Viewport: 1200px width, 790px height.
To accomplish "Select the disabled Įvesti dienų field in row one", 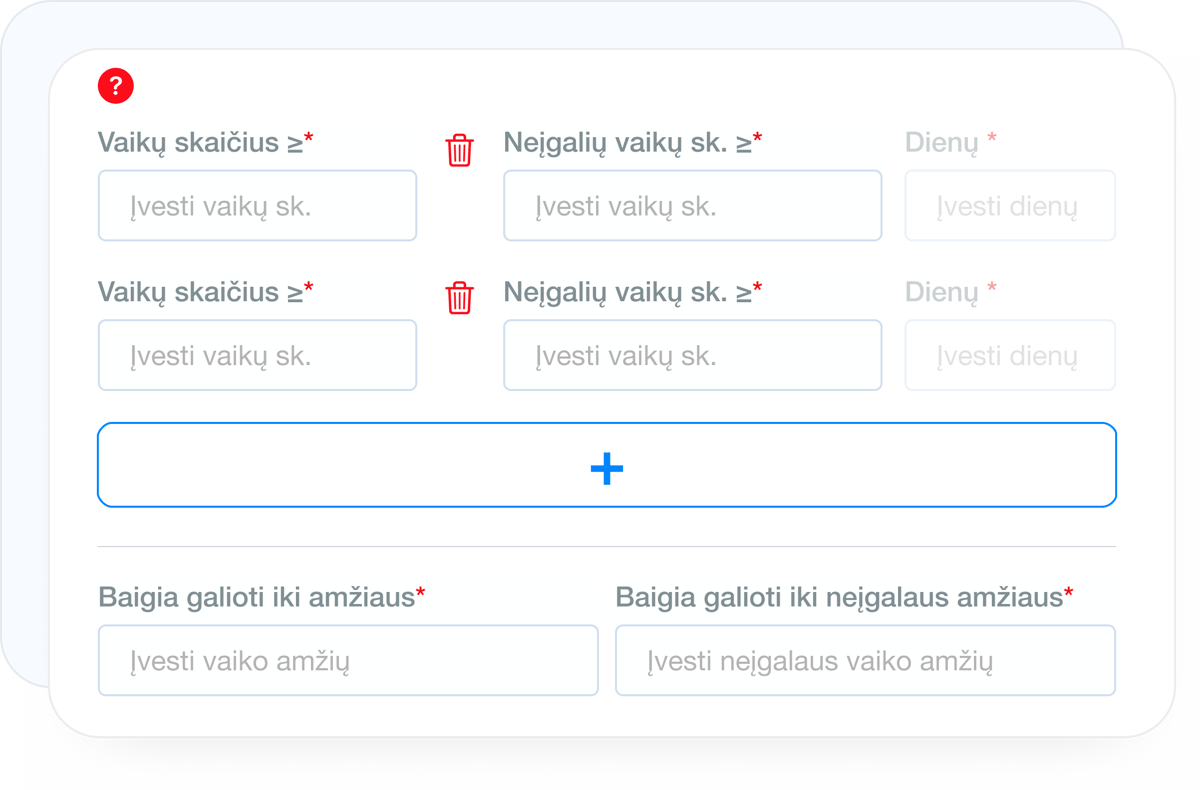I will pos(1009,205).
